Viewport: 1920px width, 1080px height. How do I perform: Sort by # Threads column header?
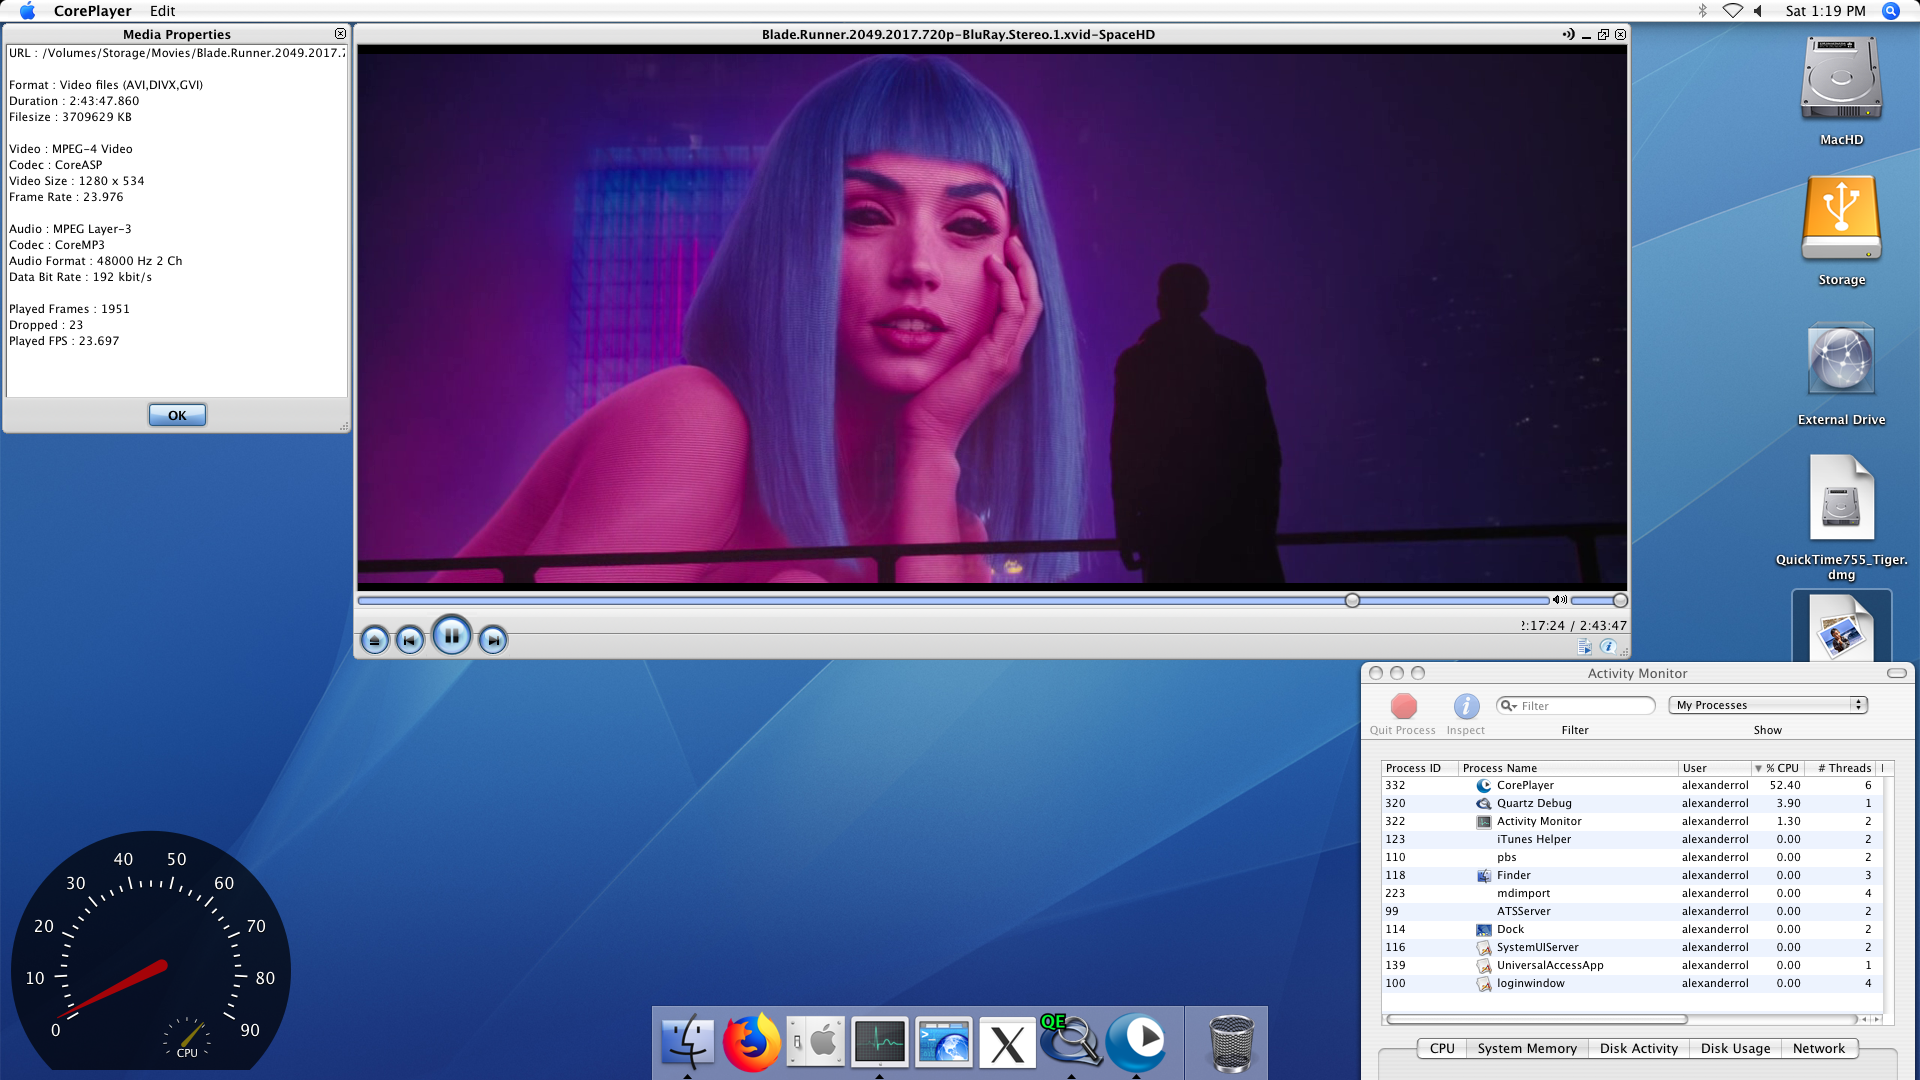point(1840,768)
